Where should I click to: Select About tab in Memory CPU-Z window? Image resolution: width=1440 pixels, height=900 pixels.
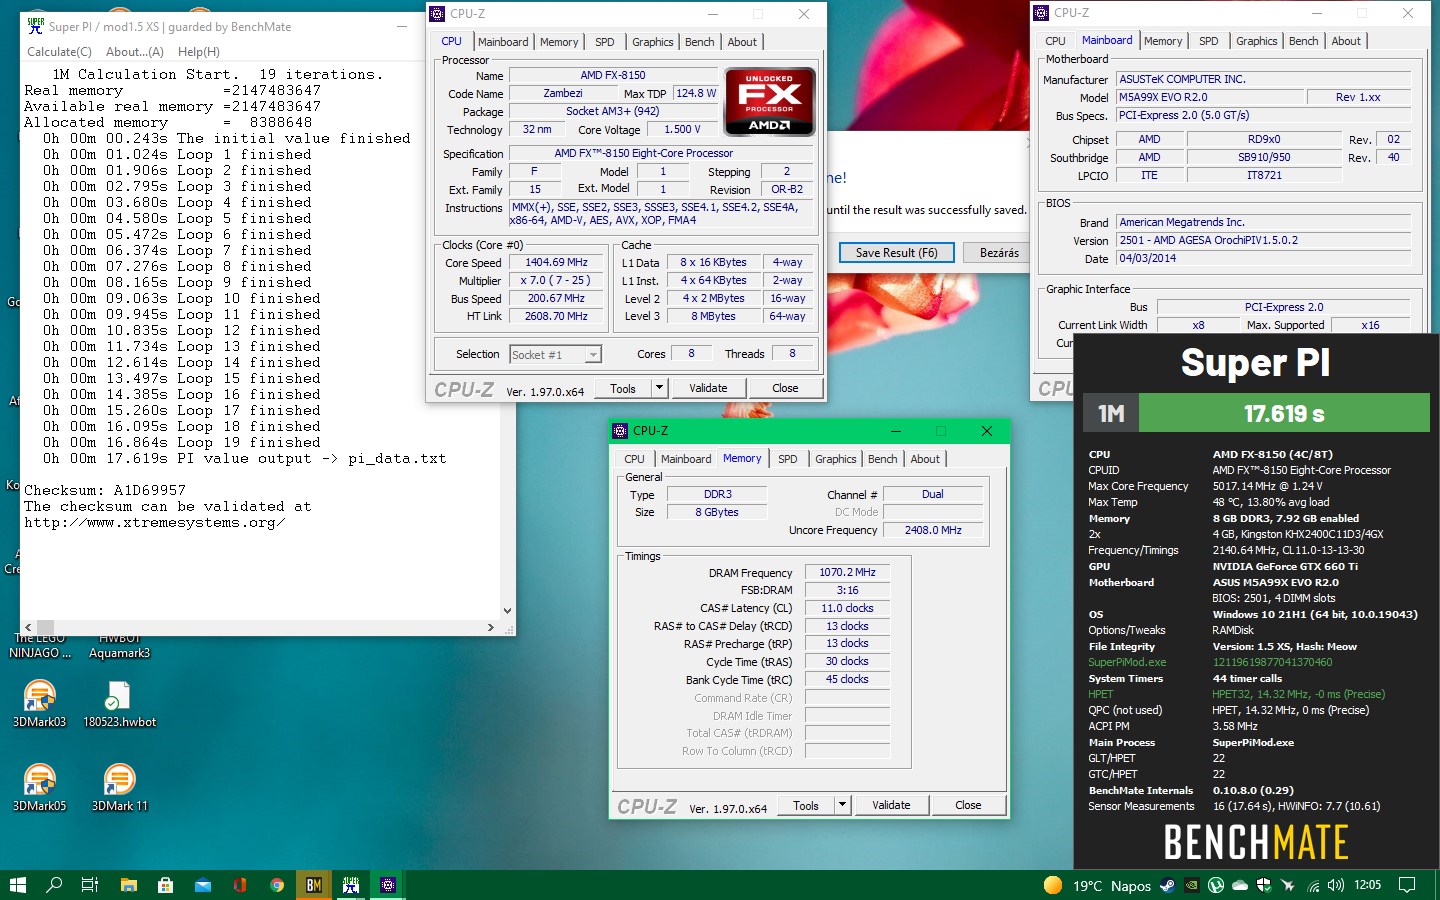coord(925,459)
